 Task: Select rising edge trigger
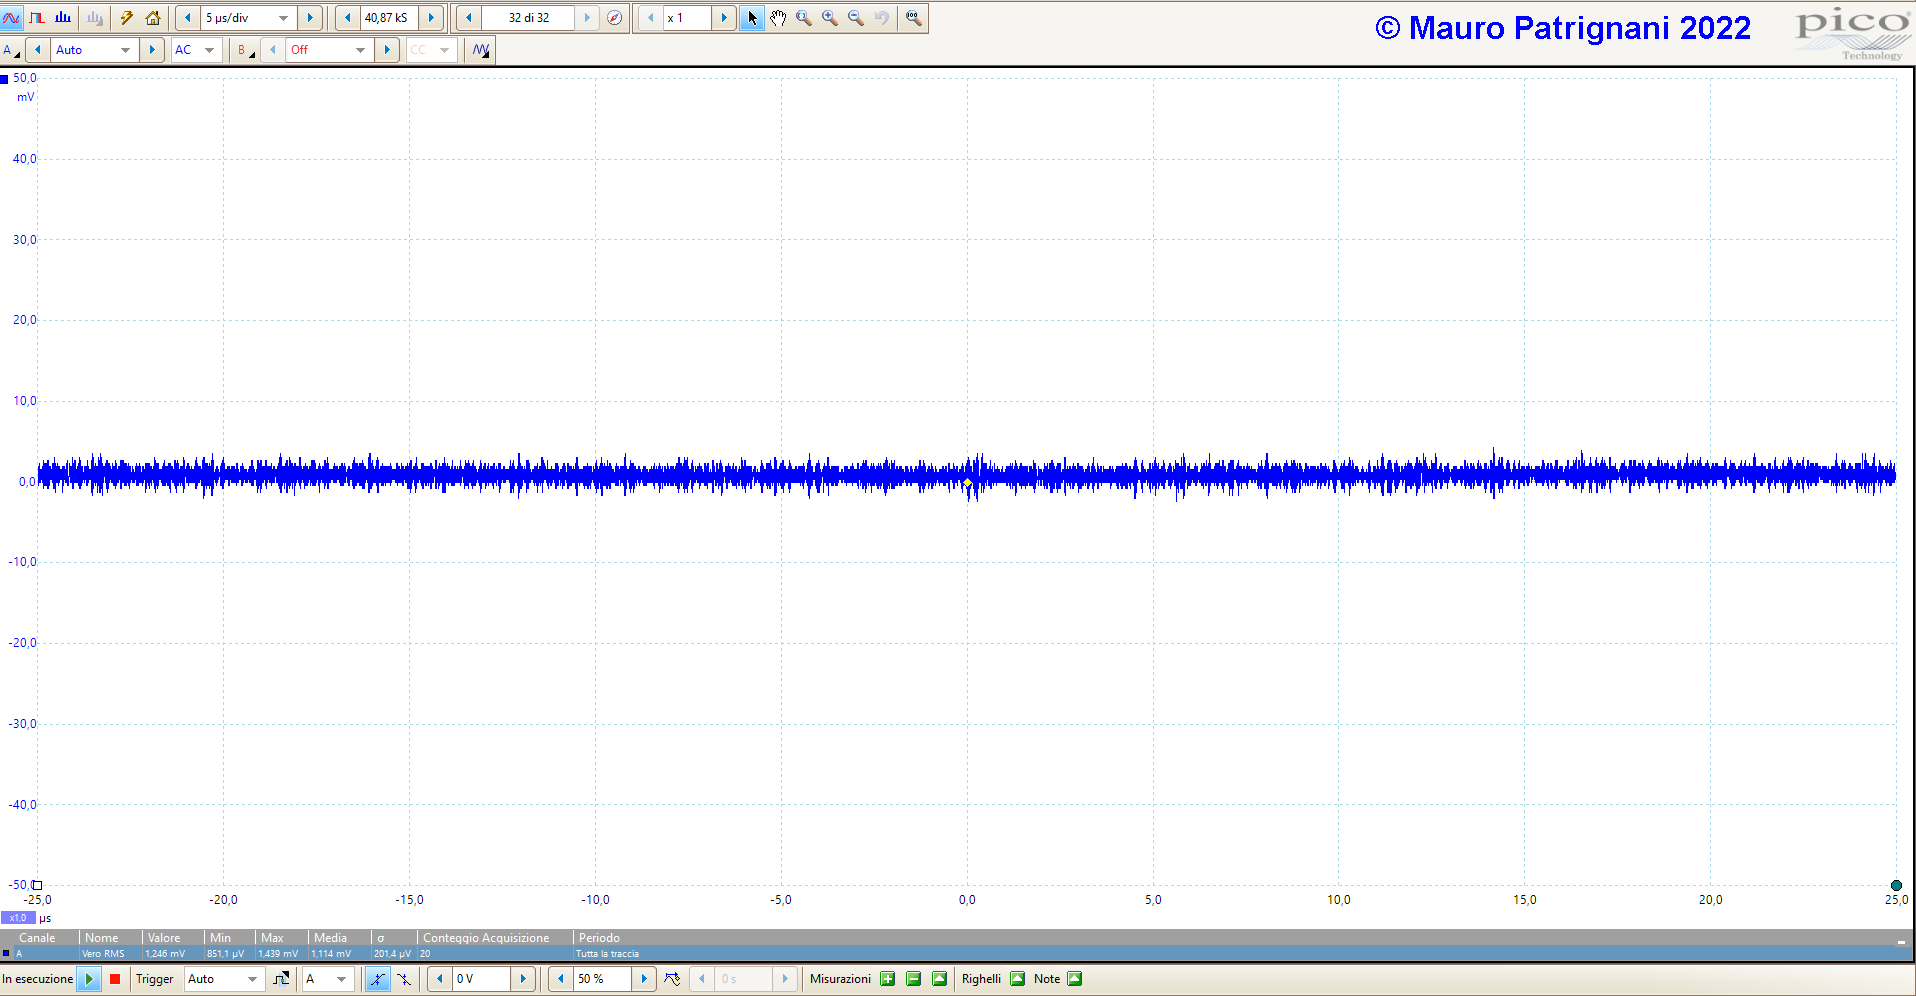(377, 979)
